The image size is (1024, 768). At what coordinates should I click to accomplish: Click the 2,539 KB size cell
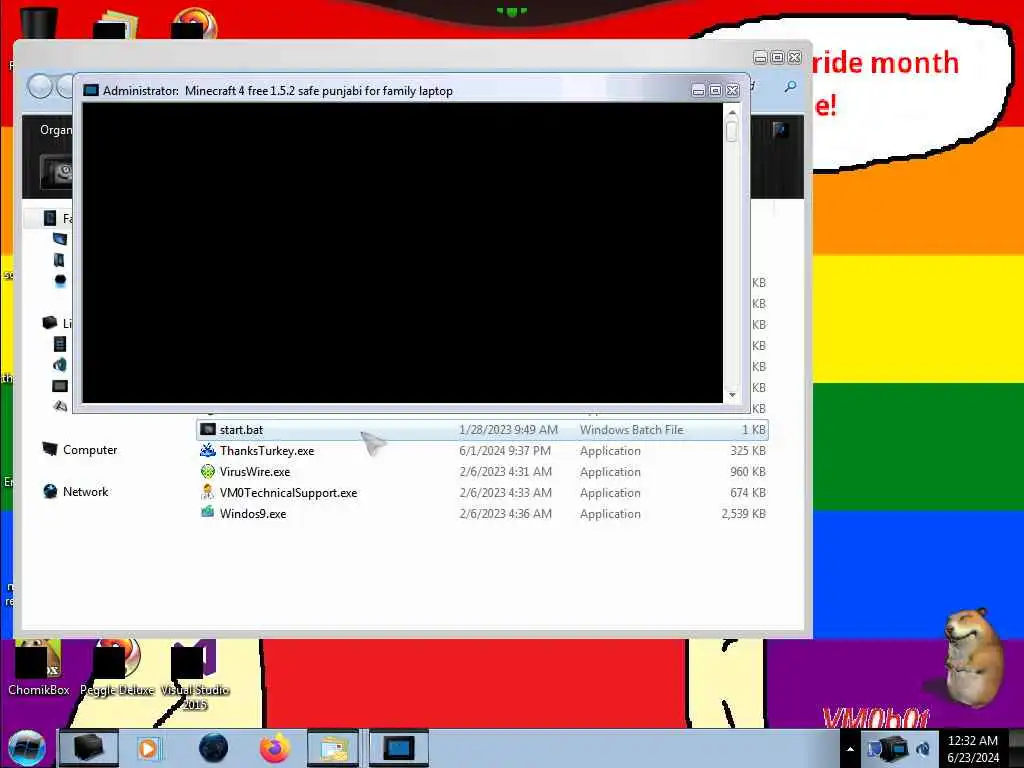(x=743, y=513)
